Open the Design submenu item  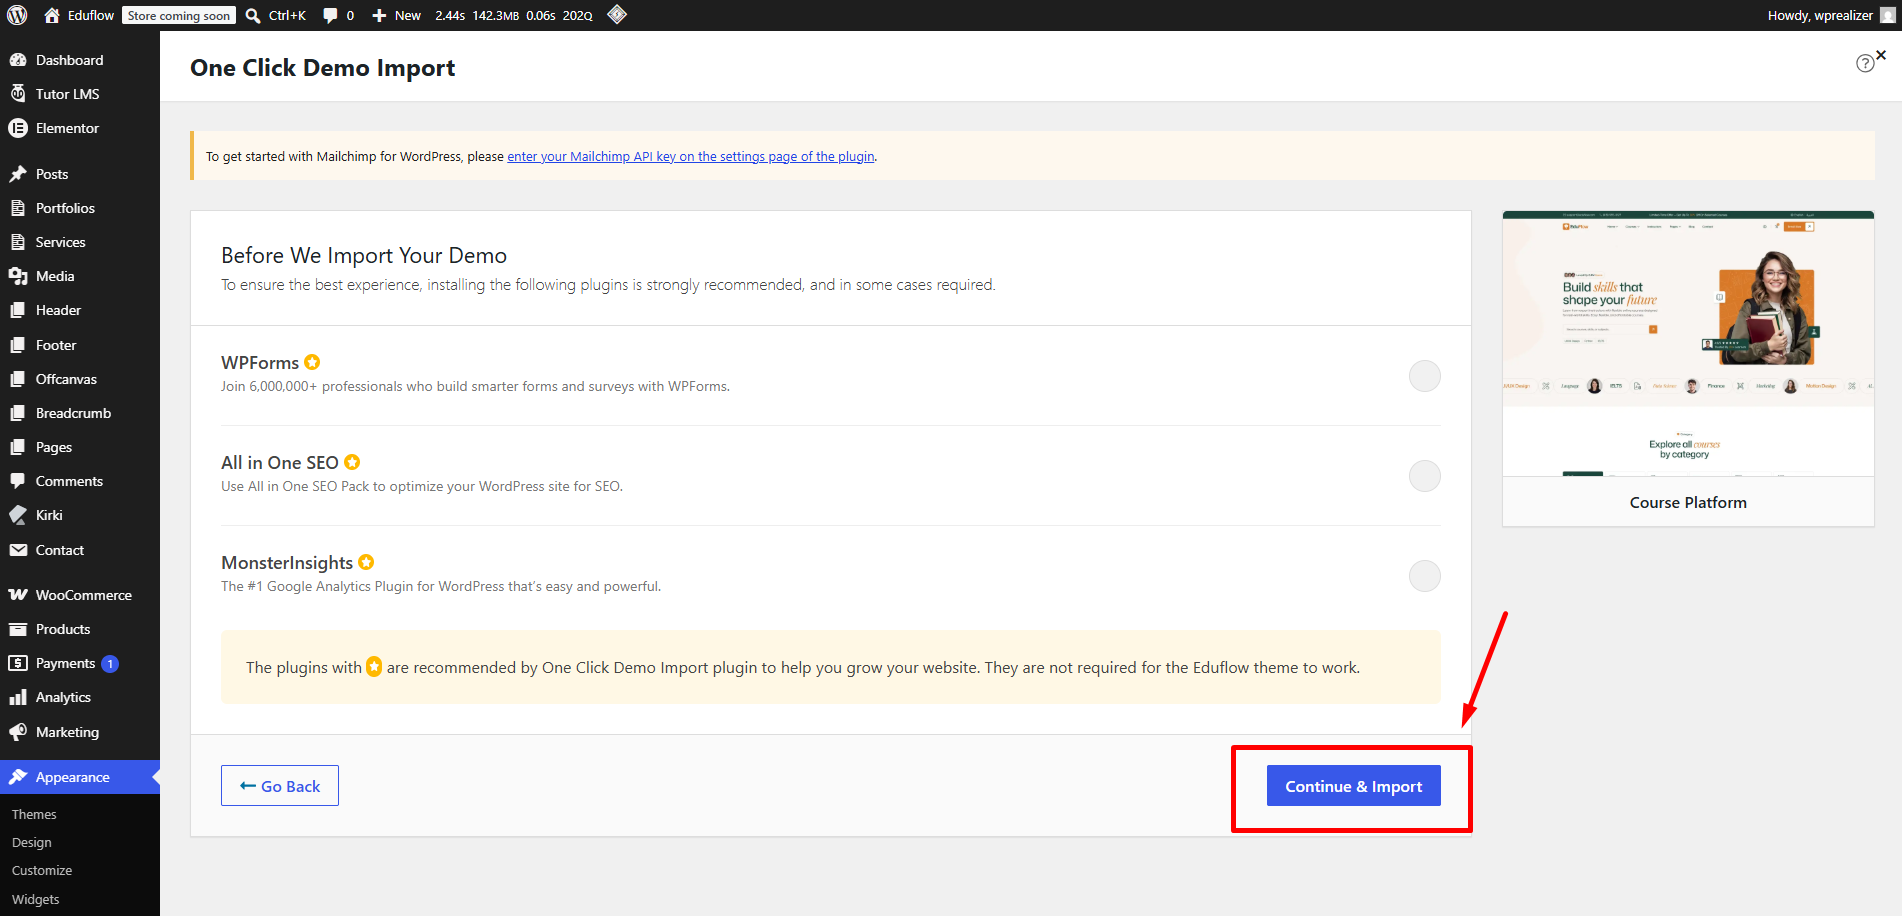pyautogui.click(x=32, y=843)
